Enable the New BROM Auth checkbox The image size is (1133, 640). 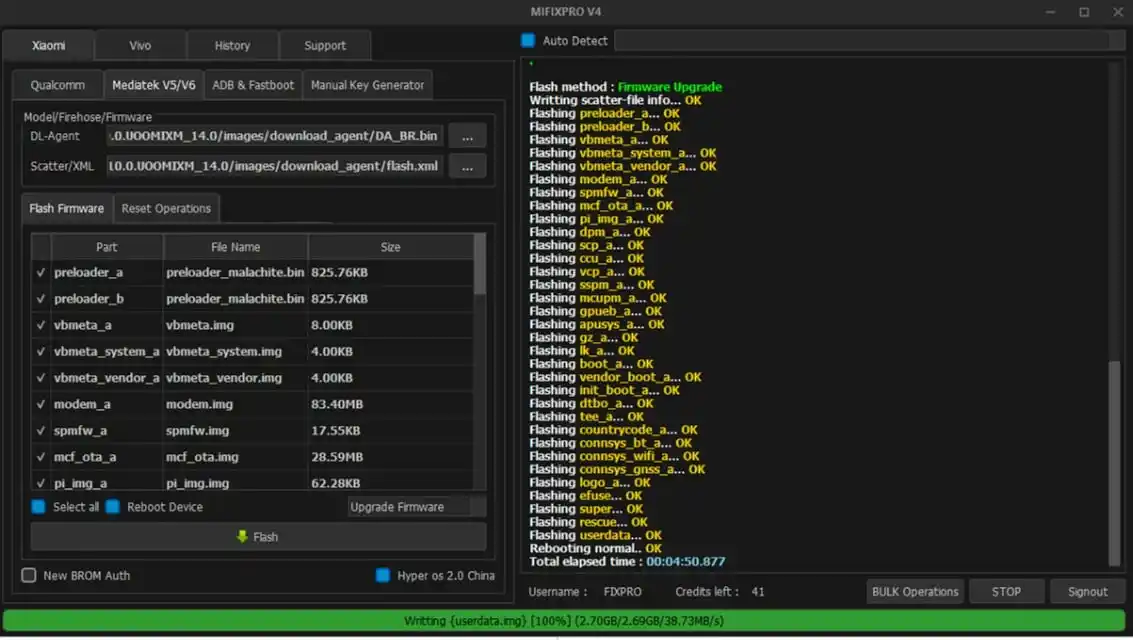tap(28, 575)
